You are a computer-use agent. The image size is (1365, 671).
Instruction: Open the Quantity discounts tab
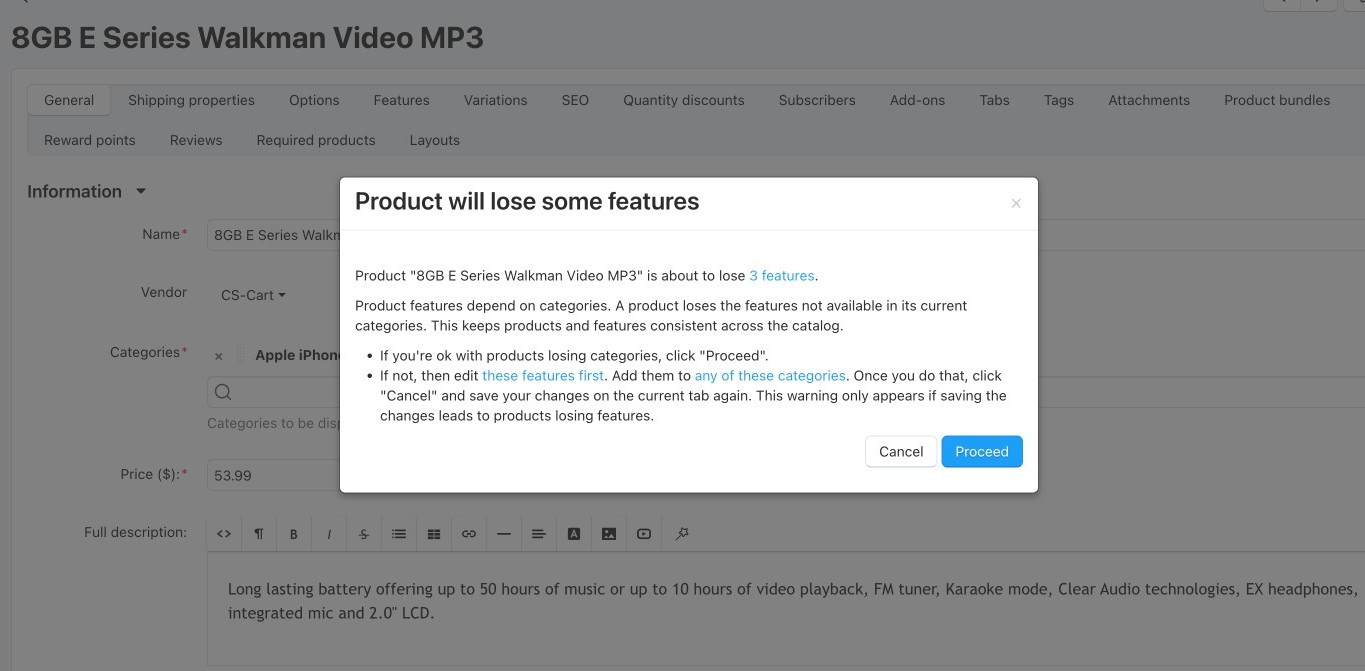(x=683, y=100)
